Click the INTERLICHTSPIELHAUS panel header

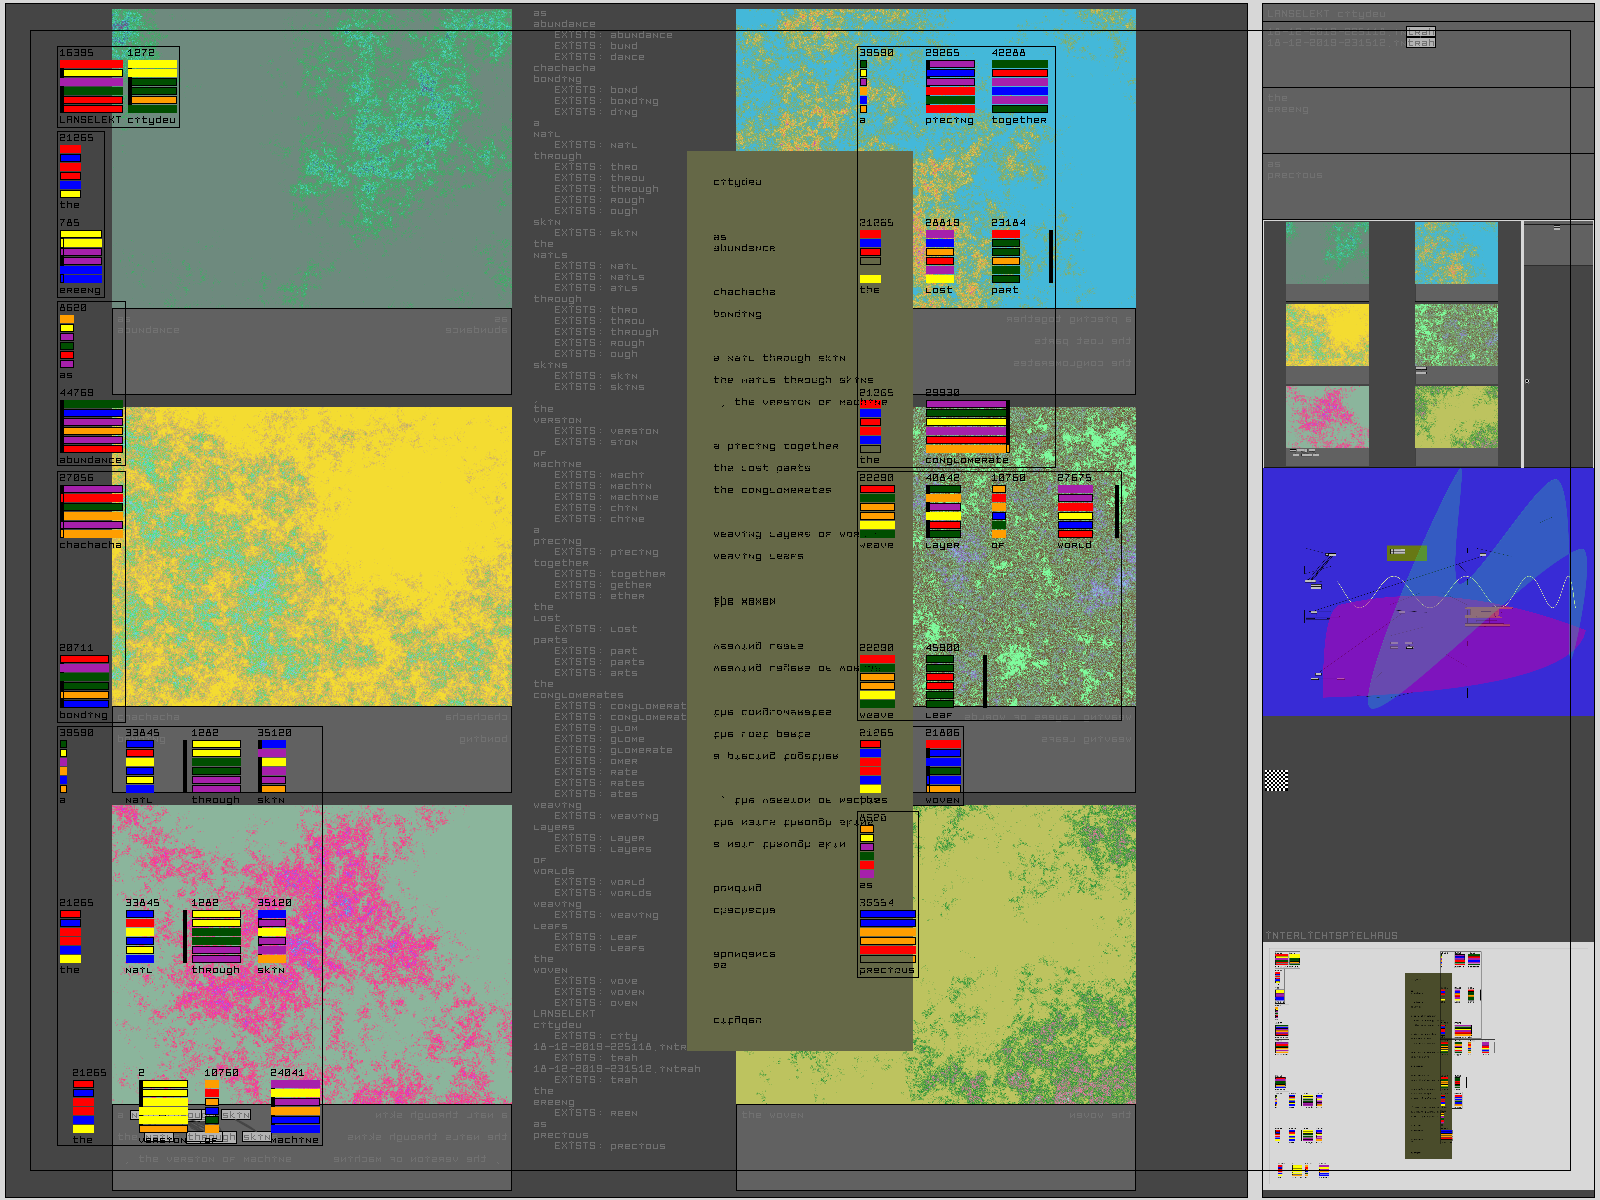1331,936
